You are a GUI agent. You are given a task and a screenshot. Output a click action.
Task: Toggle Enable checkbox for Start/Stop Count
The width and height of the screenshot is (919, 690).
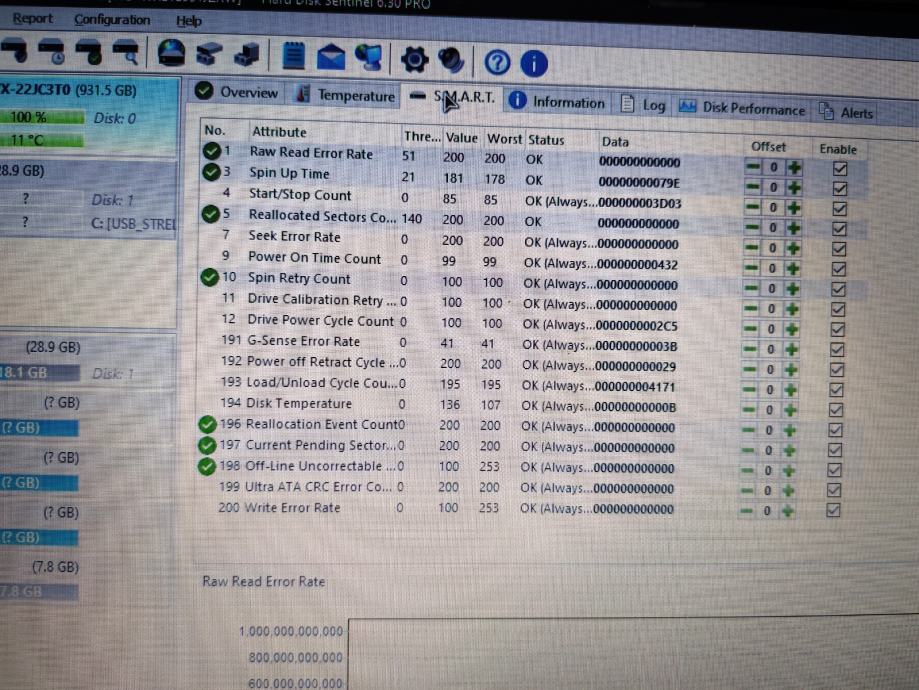tap(839, 209)
